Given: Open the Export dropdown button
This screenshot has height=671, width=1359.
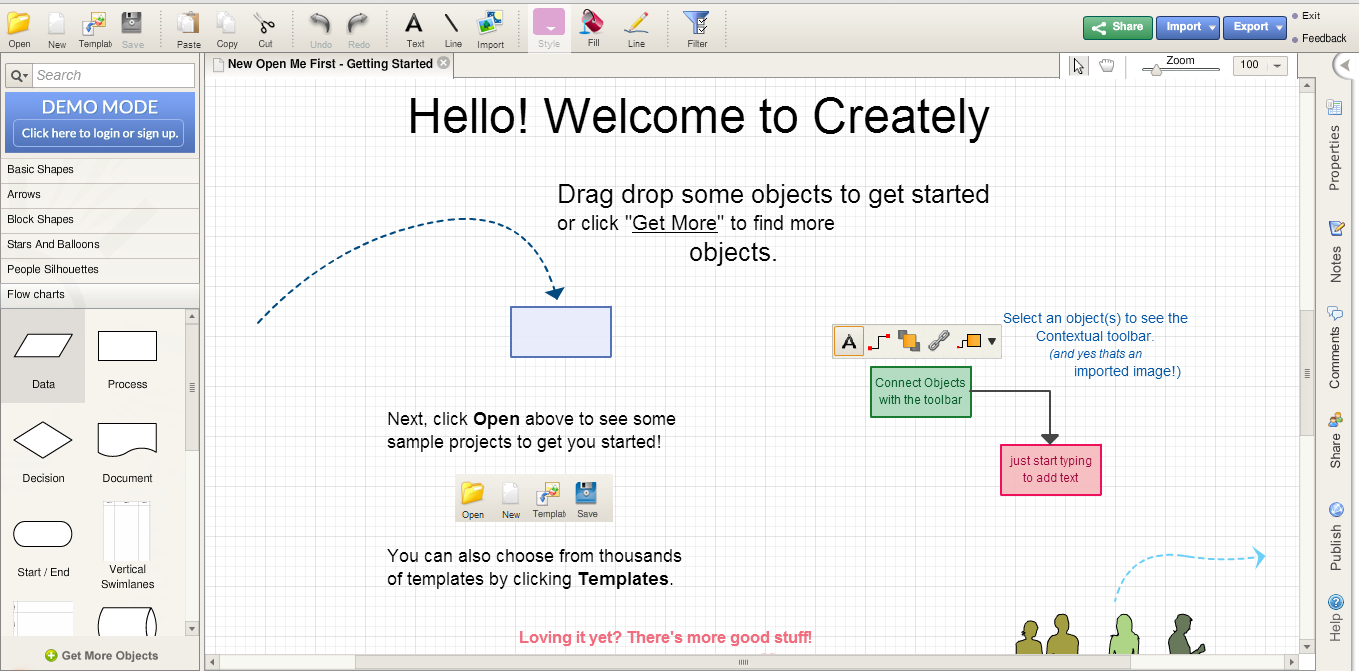Looking at the screenshot, I should click(1255, 27).
